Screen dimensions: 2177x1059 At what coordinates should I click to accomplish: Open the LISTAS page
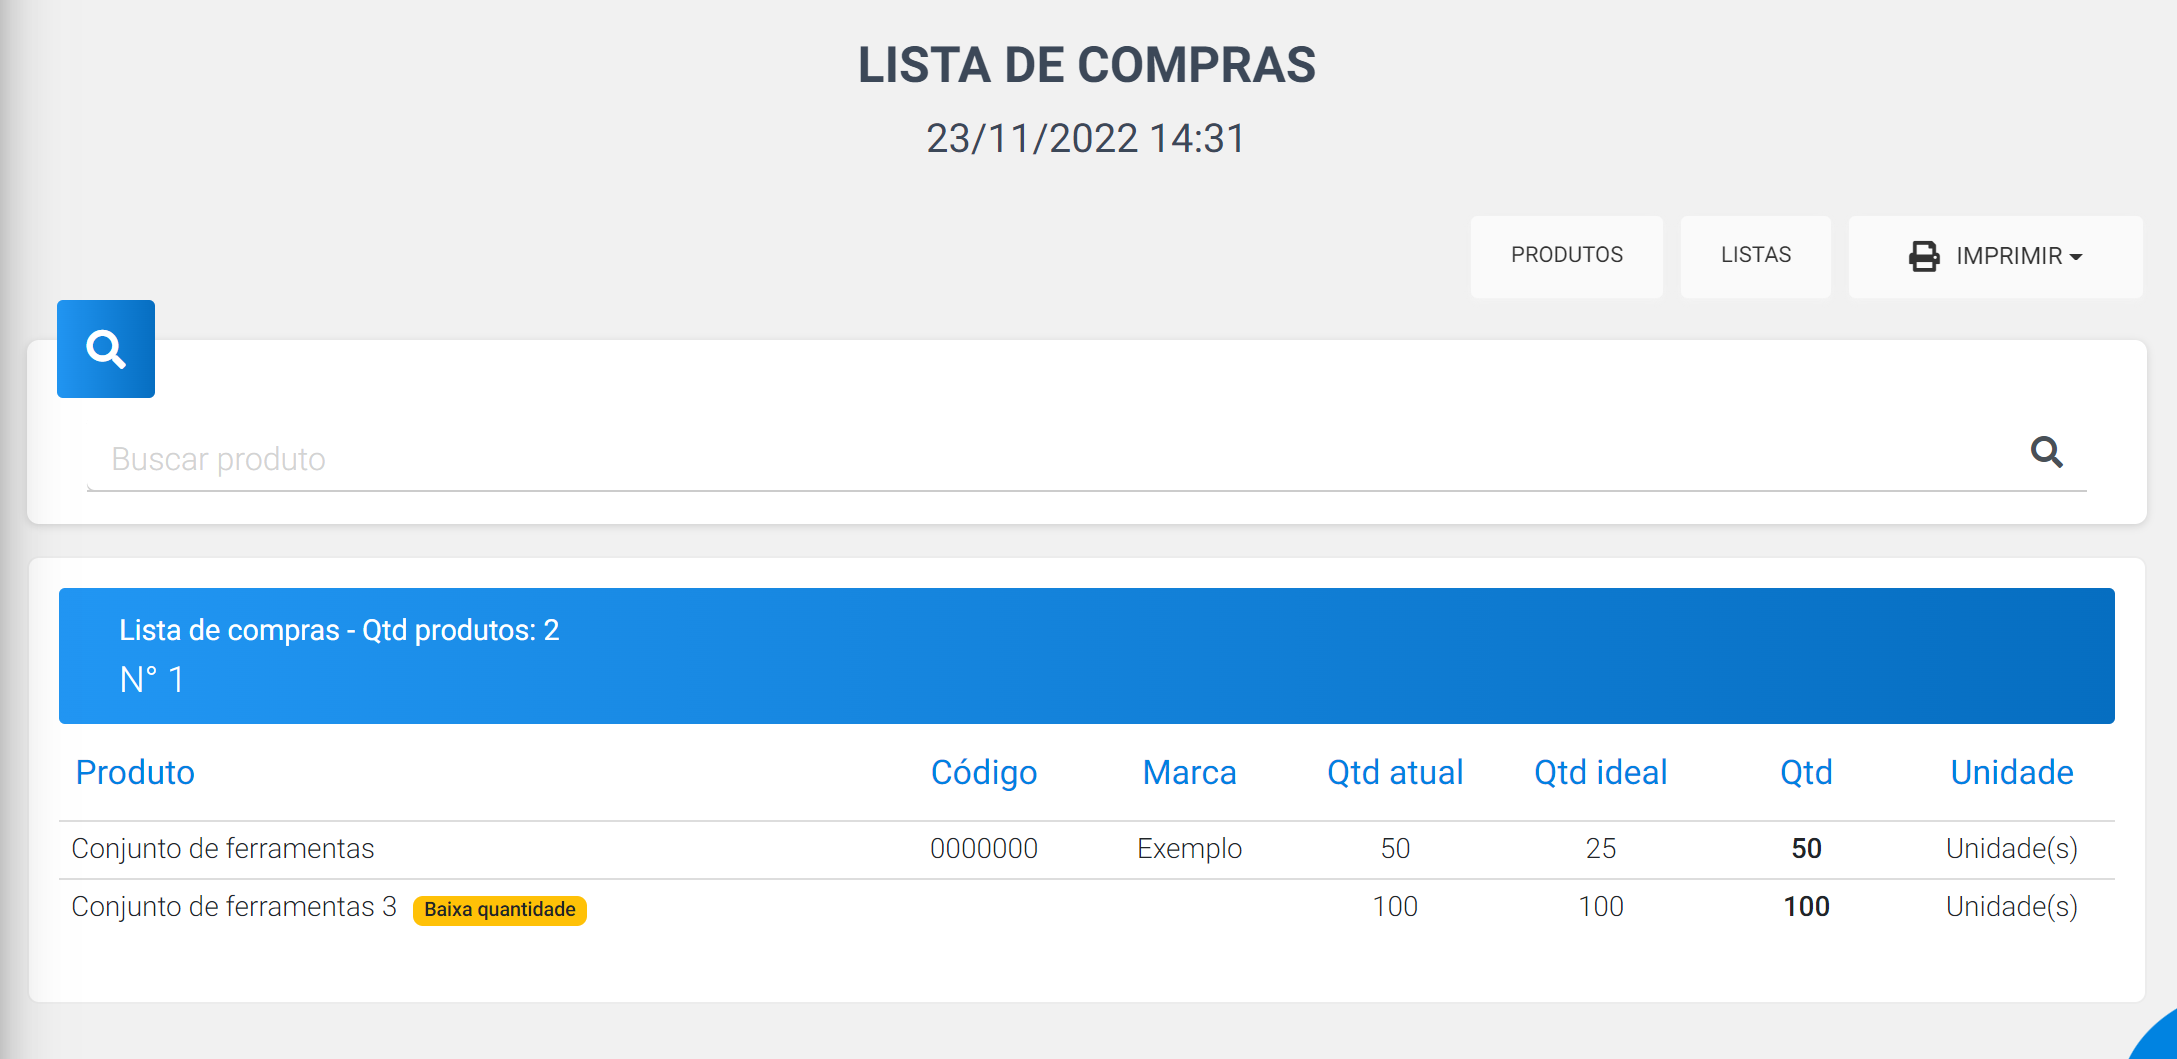(1756, 256)
